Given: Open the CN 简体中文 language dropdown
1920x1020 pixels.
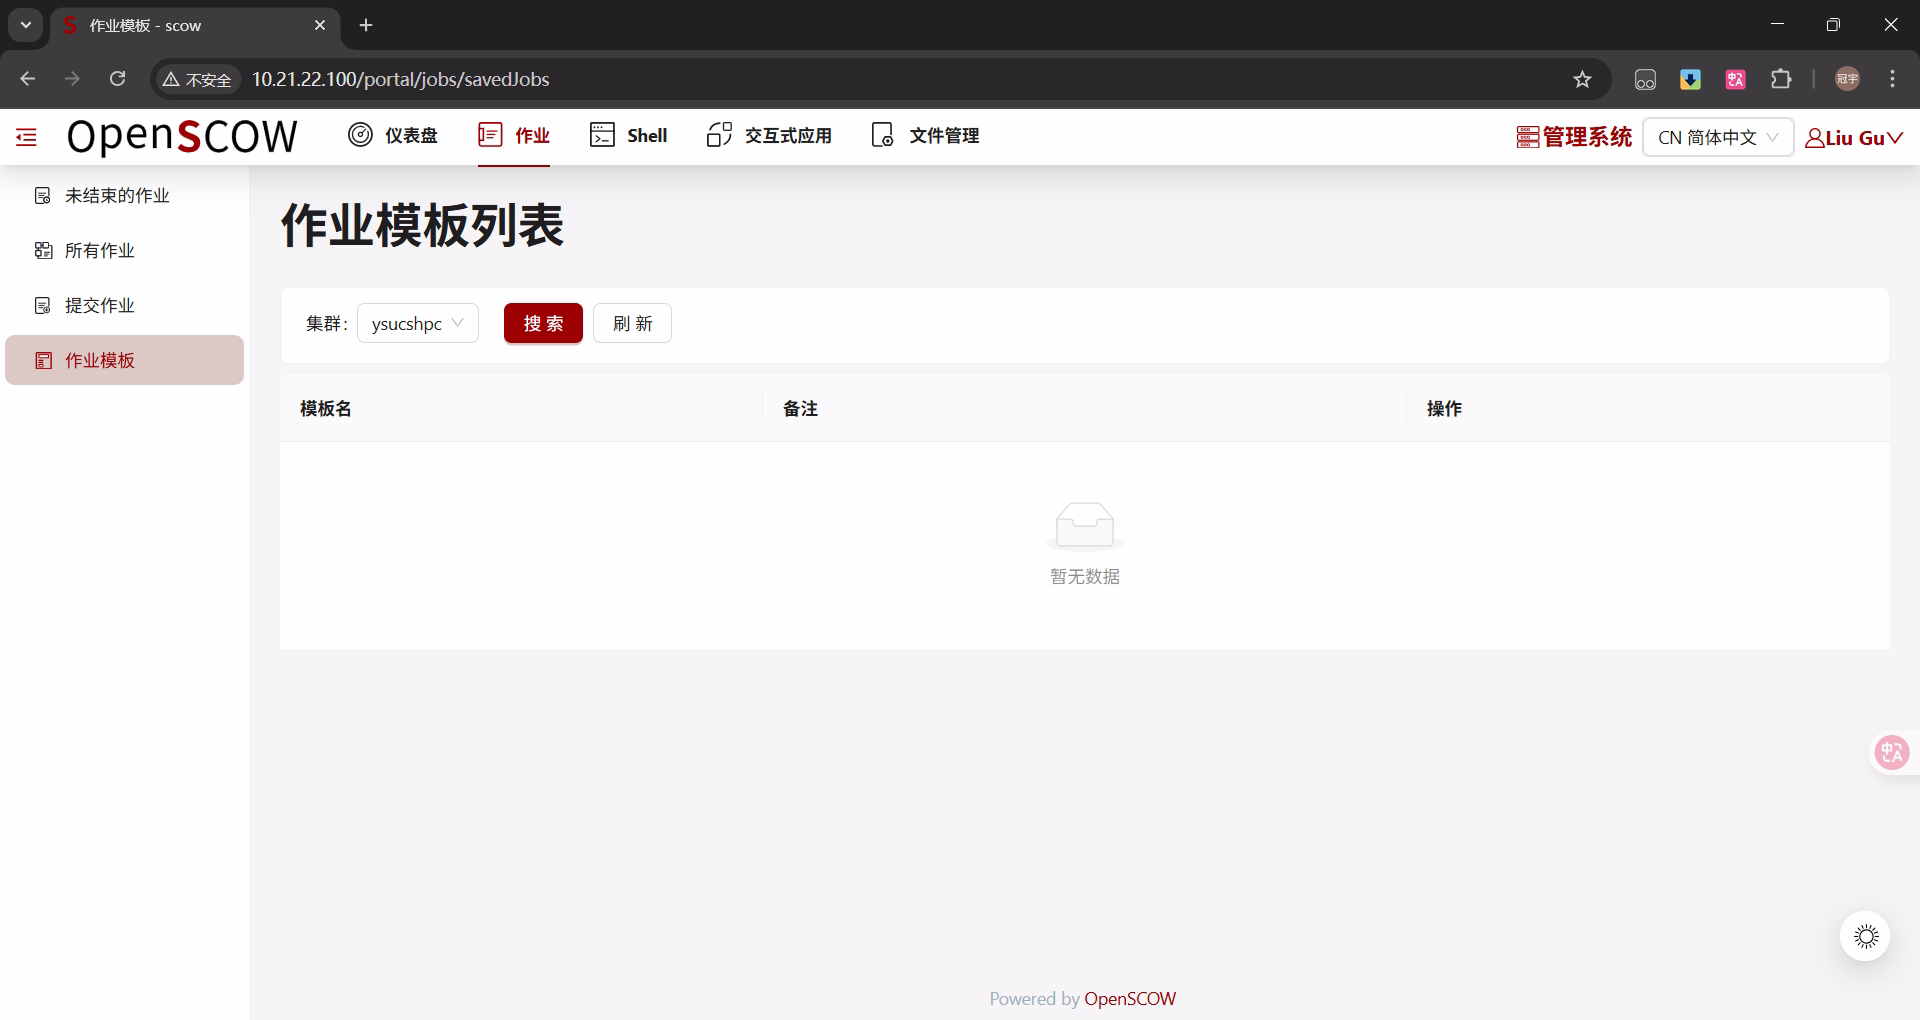Looking at the screenshot, I should [1716, 137].
